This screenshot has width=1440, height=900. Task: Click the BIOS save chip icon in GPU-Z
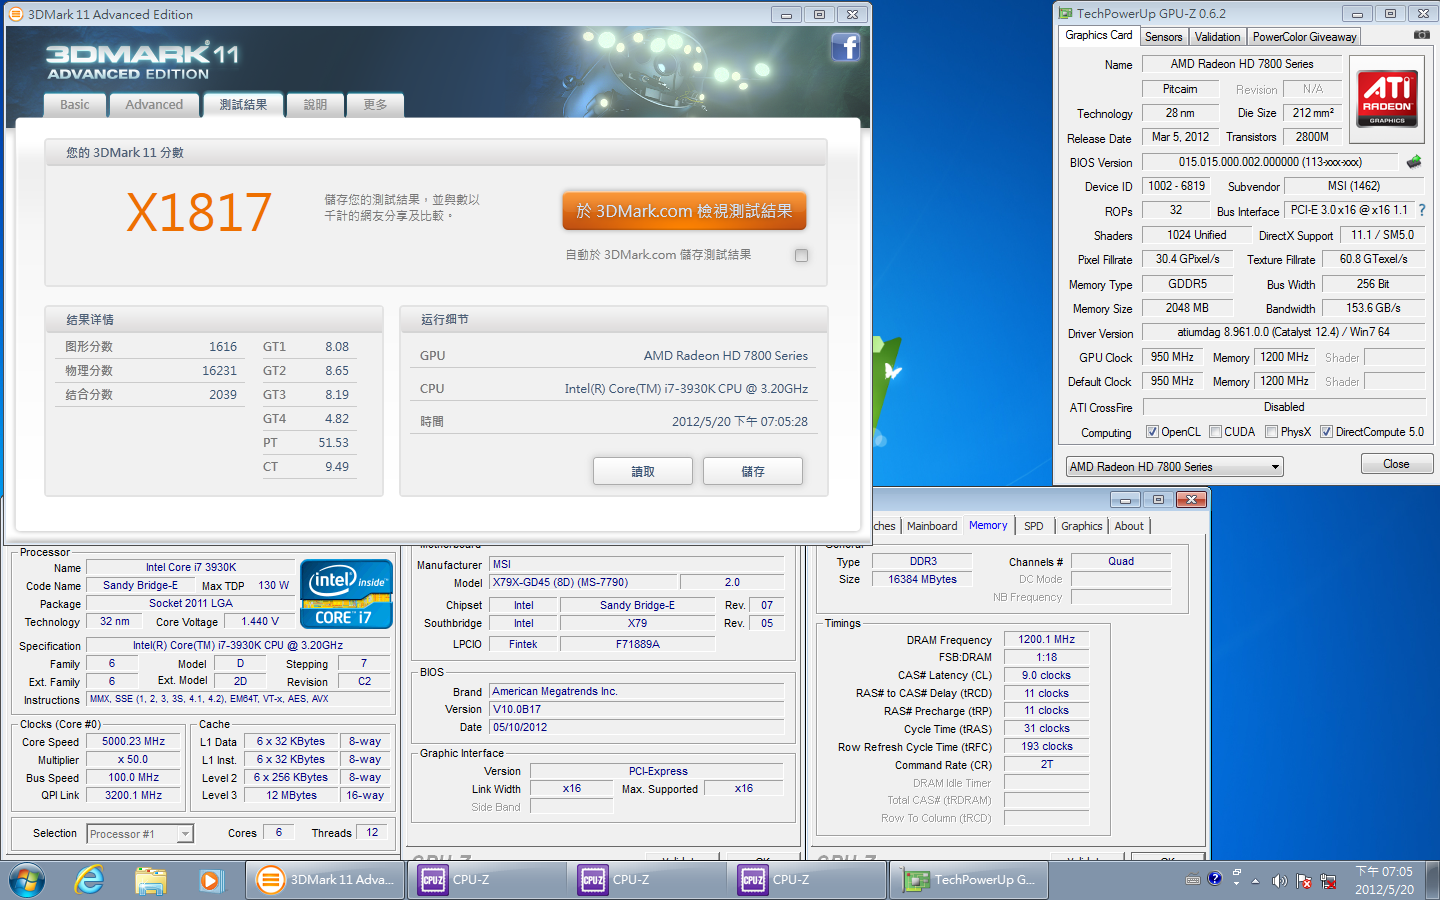coord(1414,162)
